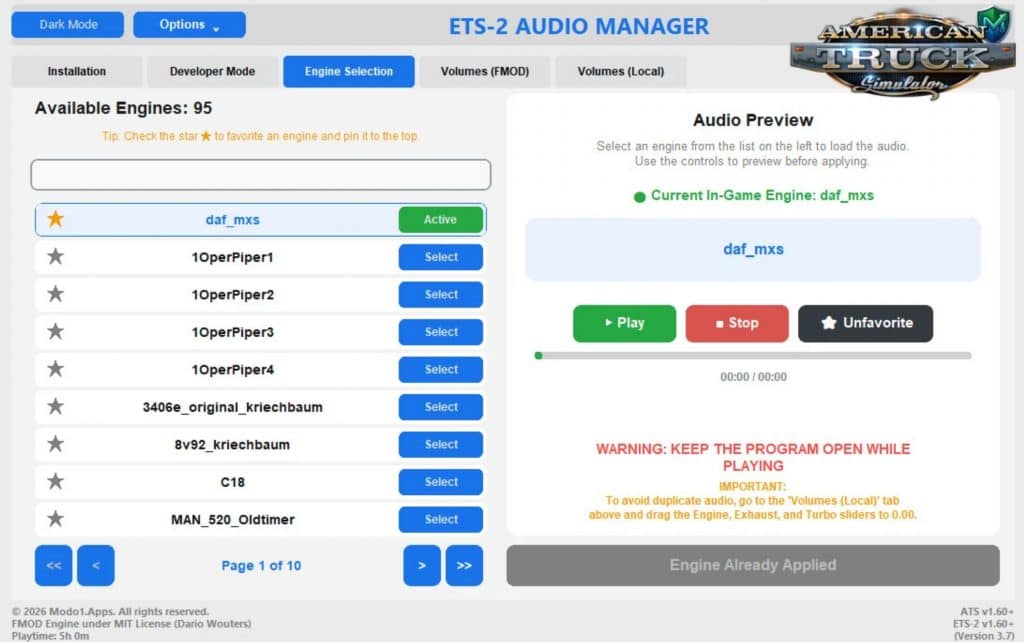
Task: Click the Active button for daf_mxs
Action: (441, 219)
